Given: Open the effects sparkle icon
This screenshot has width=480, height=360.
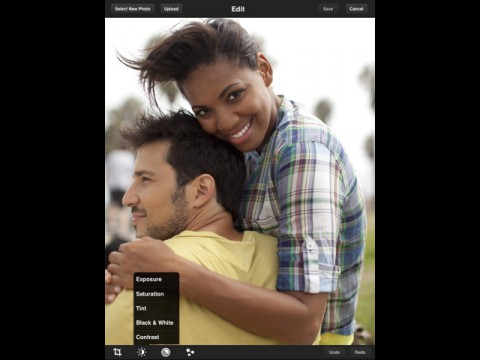Looking at the screenshot, I should click(190, 352).
